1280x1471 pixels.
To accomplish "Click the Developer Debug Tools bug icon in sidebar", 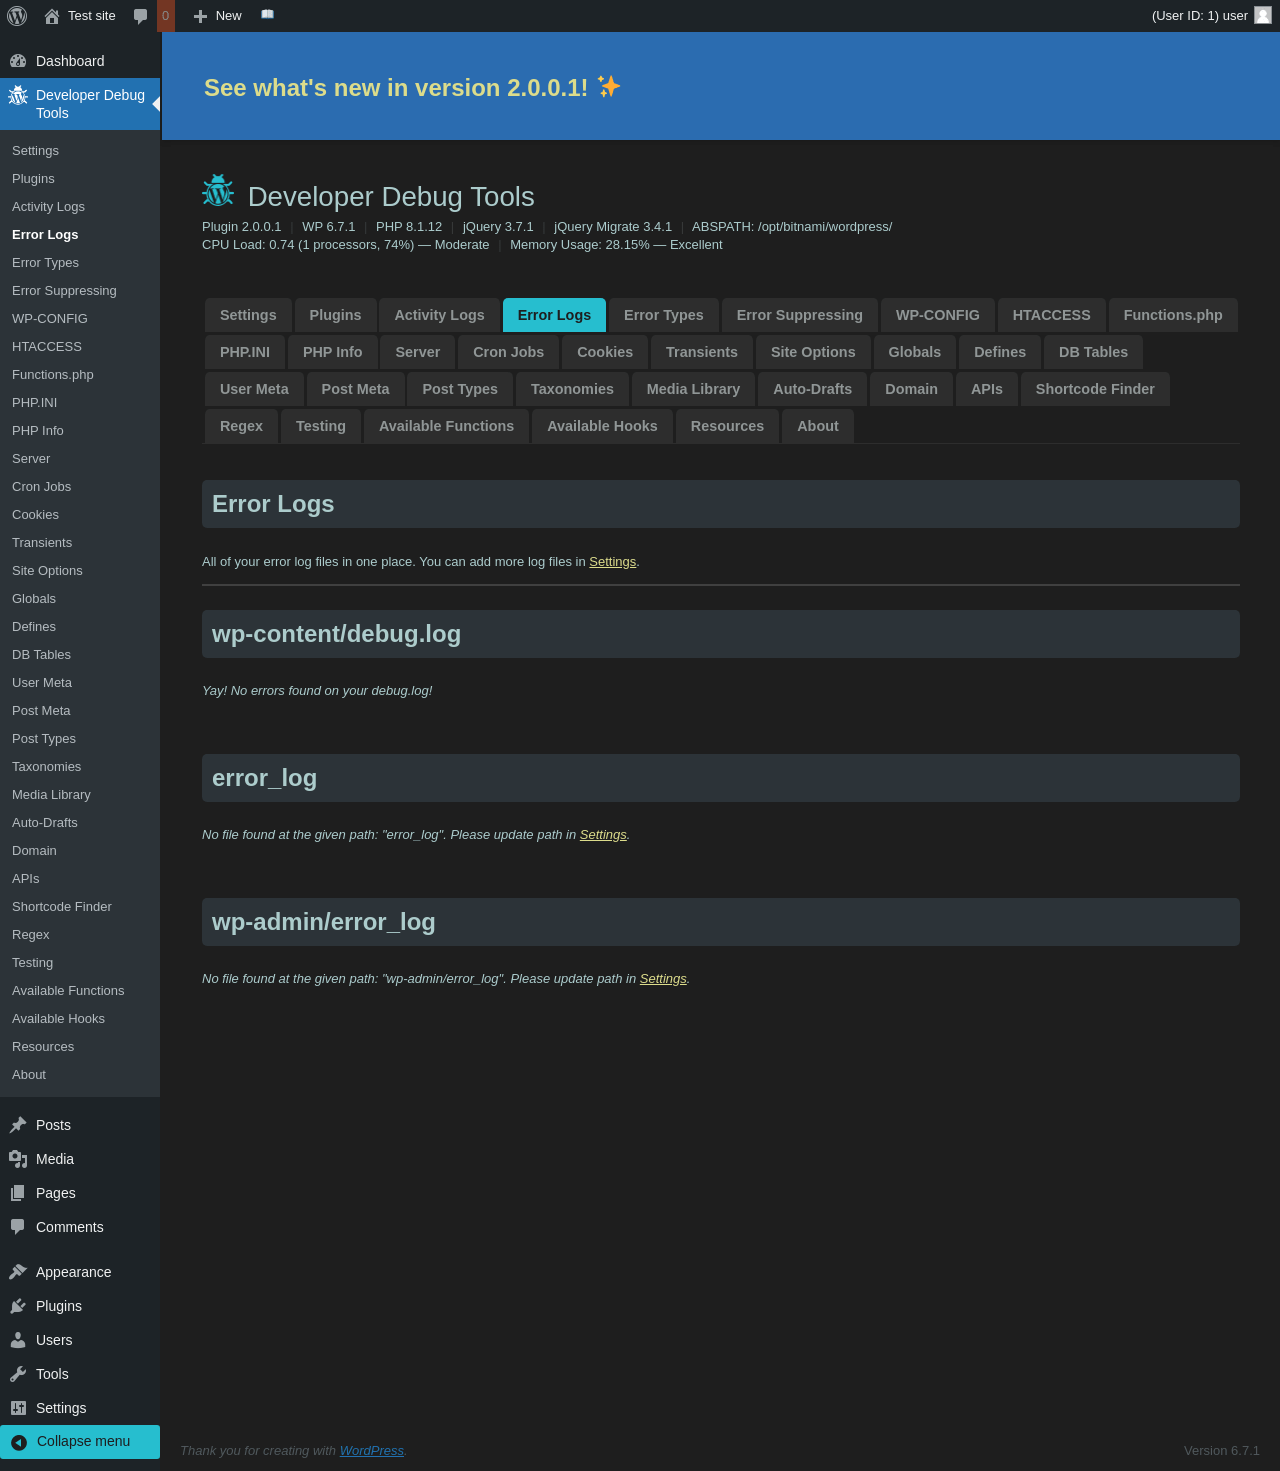I will [x=18, y=95].
